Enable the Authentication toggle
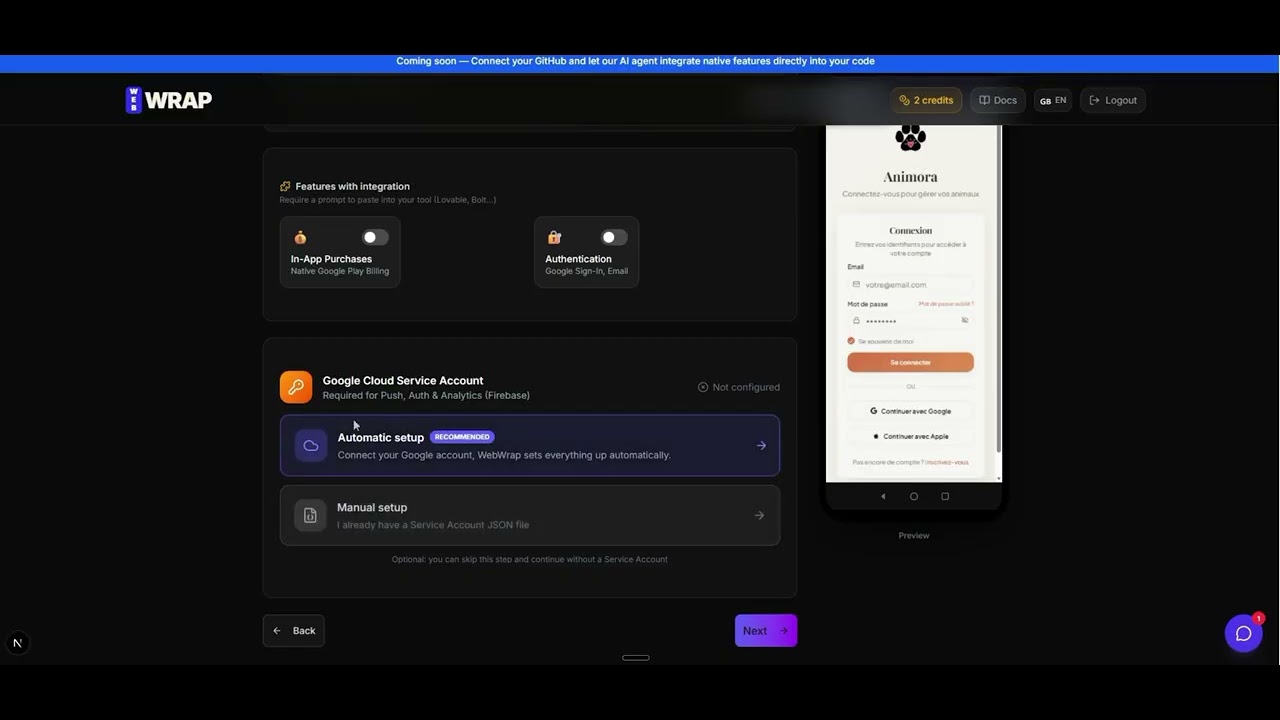The width and height of the screenshot is (1280, 720). pyautogui.click(x=614, y=237)
